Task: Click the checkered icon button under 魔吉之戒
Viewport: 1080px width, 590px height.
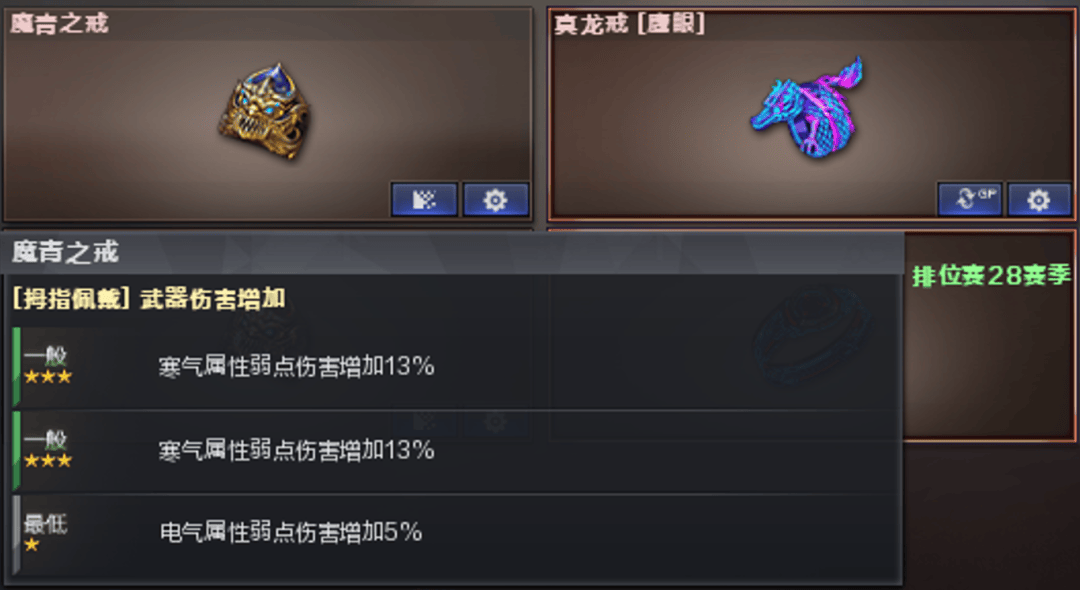Action: click(424, 200)
